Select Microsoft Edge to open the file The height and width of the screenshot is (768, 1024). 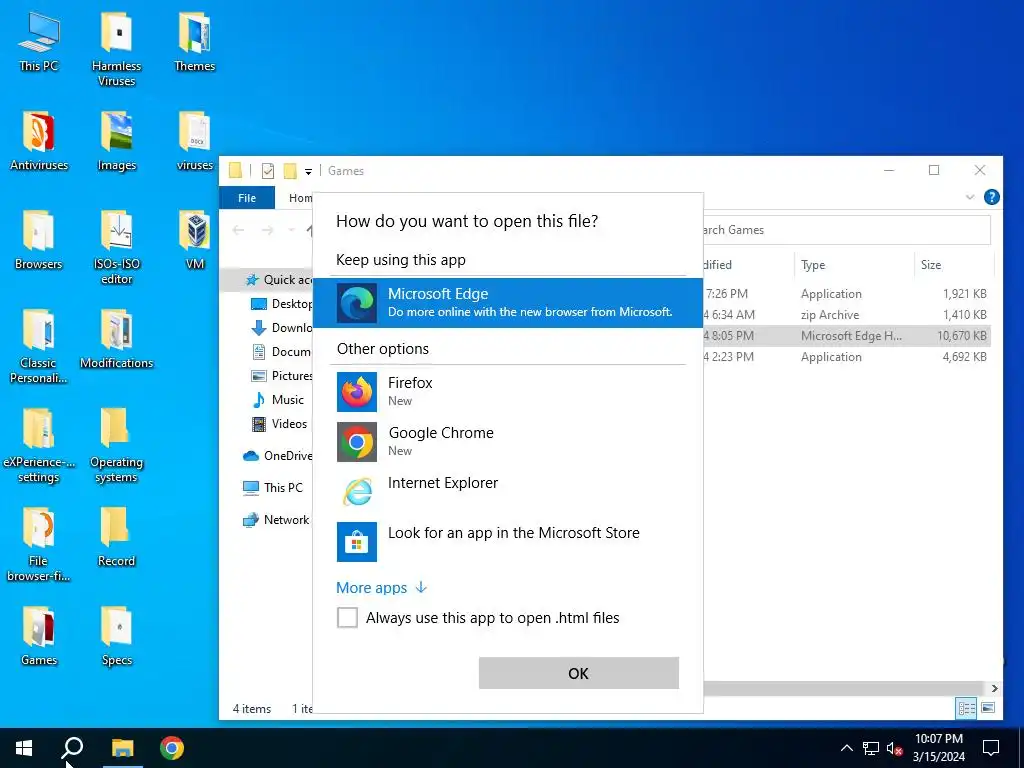point(507,302)
